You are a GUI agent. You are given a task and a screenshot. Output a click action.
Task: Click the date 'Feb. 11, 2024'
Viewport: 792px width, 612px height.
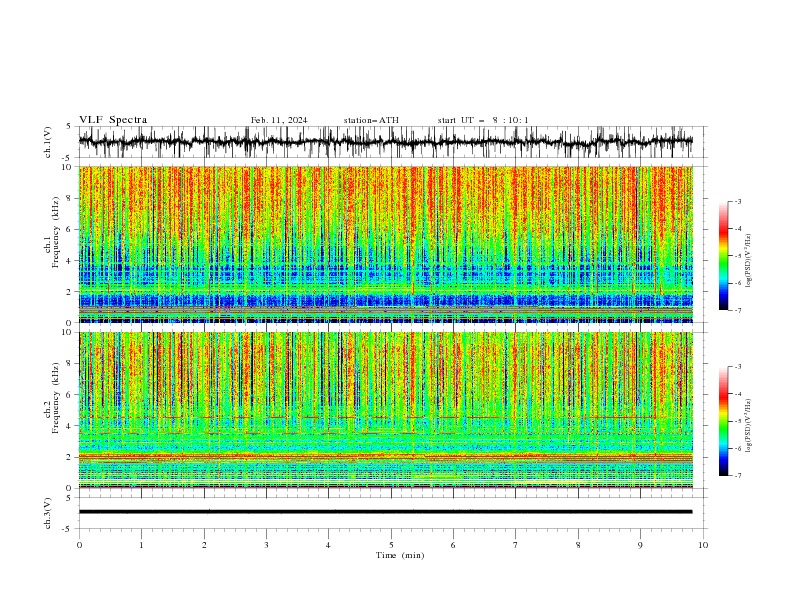pyautogui.click(x=279, y=120)
